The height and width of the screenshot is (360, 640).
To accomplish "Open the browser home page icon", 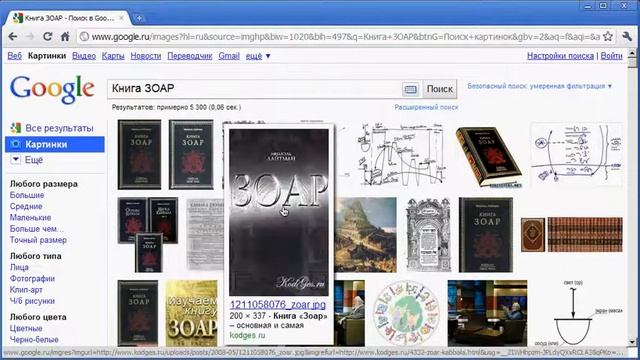I will (x=65, y=37).
